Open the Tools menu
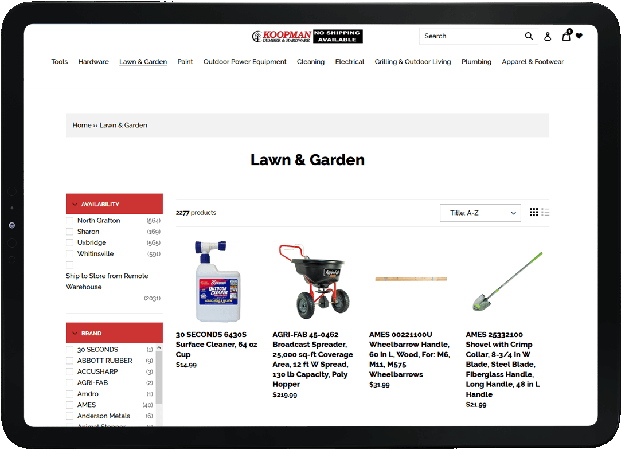 (60, 62)
